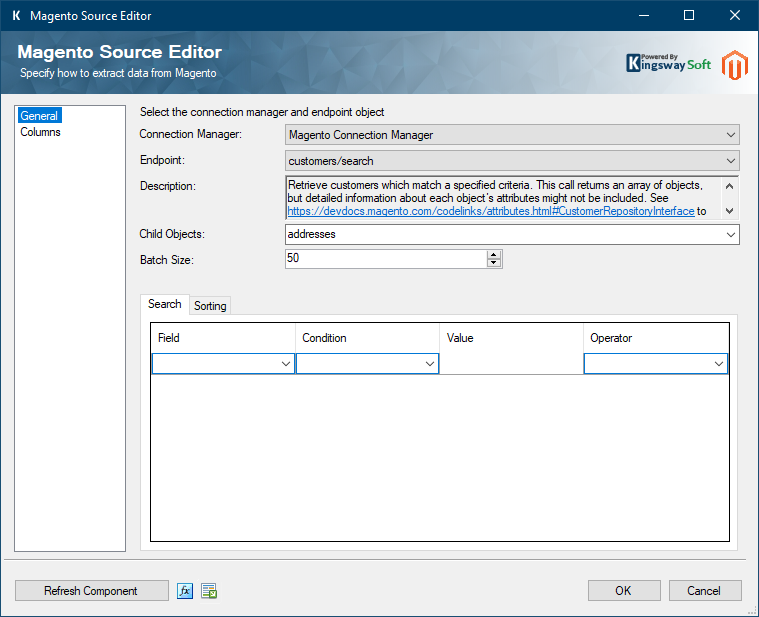Select the Search tab
759x617 pixels.
[x=165, y=304]
